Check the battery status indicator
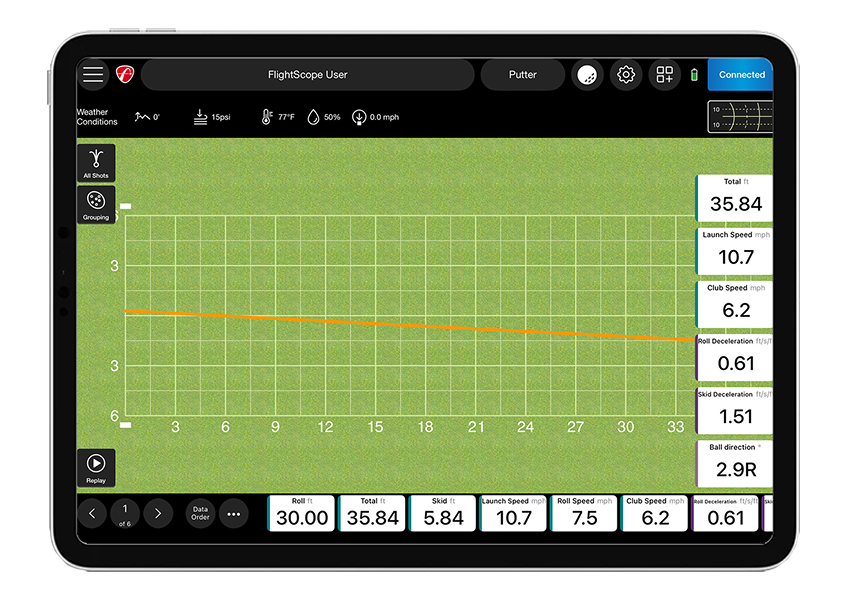The width and height of the screenshot is (850, 600). coord(695,75)
